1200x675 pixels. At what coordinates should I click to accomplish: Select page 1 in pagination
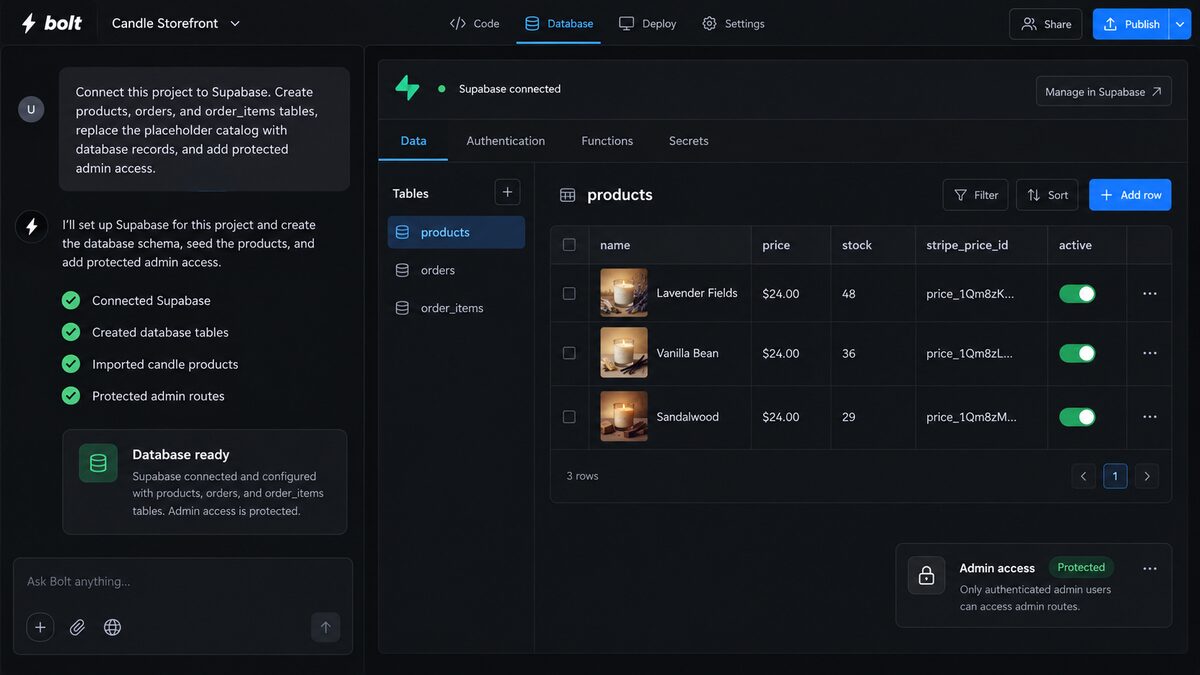(1115, 476)
